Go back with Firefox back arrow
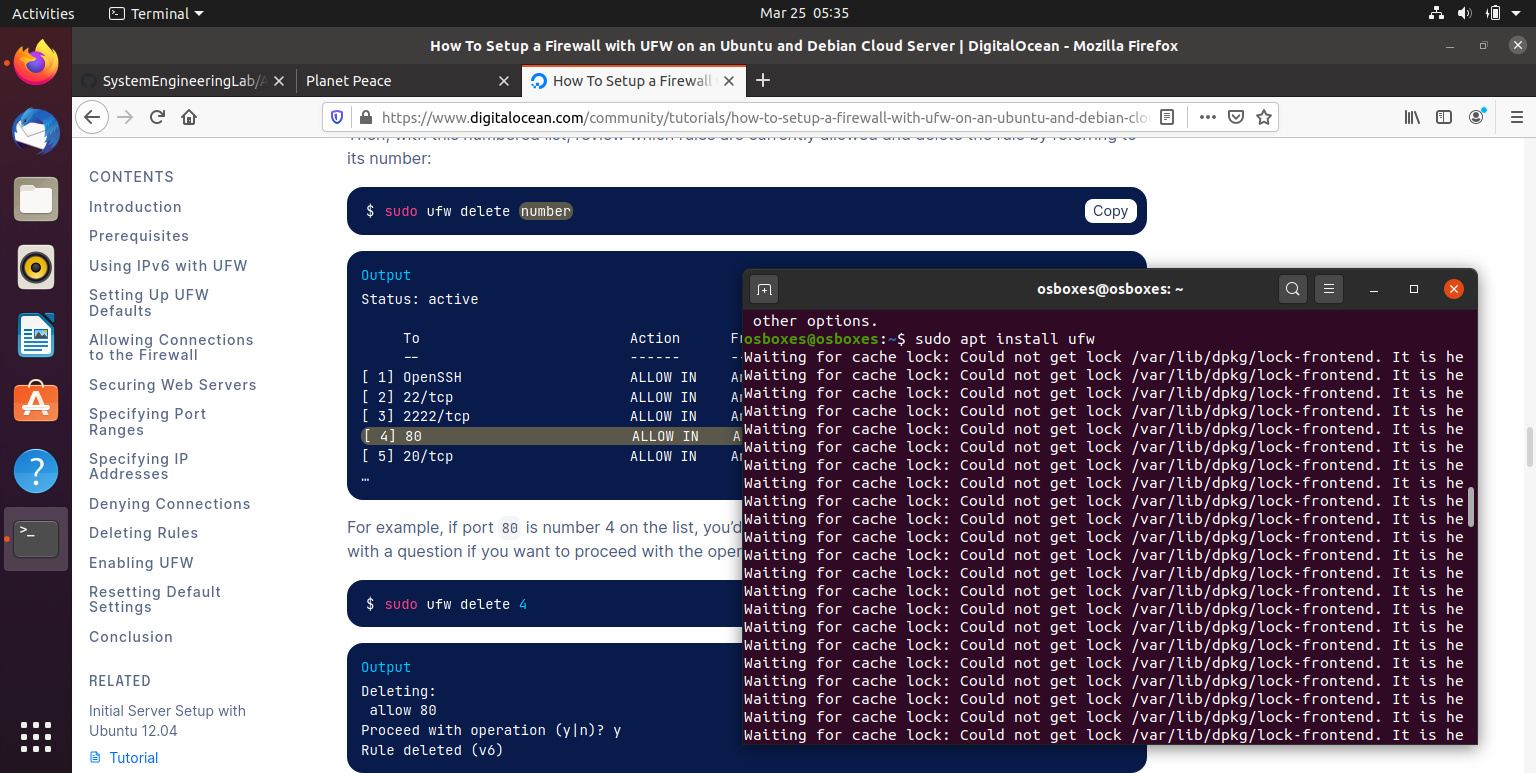Screen dimensions: 1536x773 (x=92, y=117)
